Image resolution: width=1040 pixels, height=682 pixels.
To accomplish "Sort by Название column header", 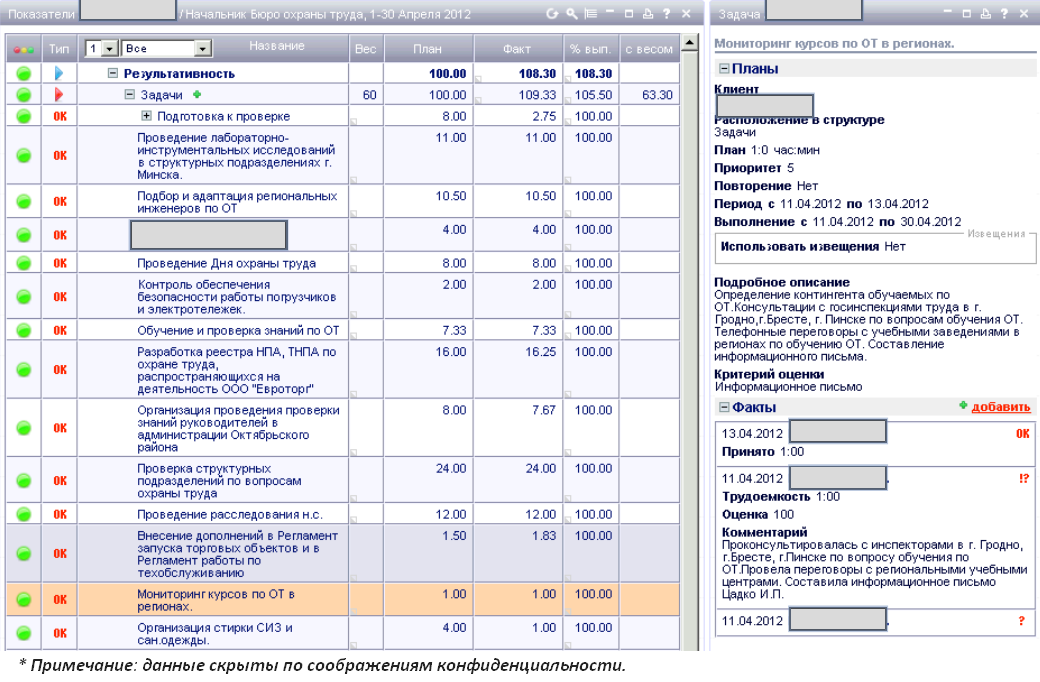I will click(277, 46).
